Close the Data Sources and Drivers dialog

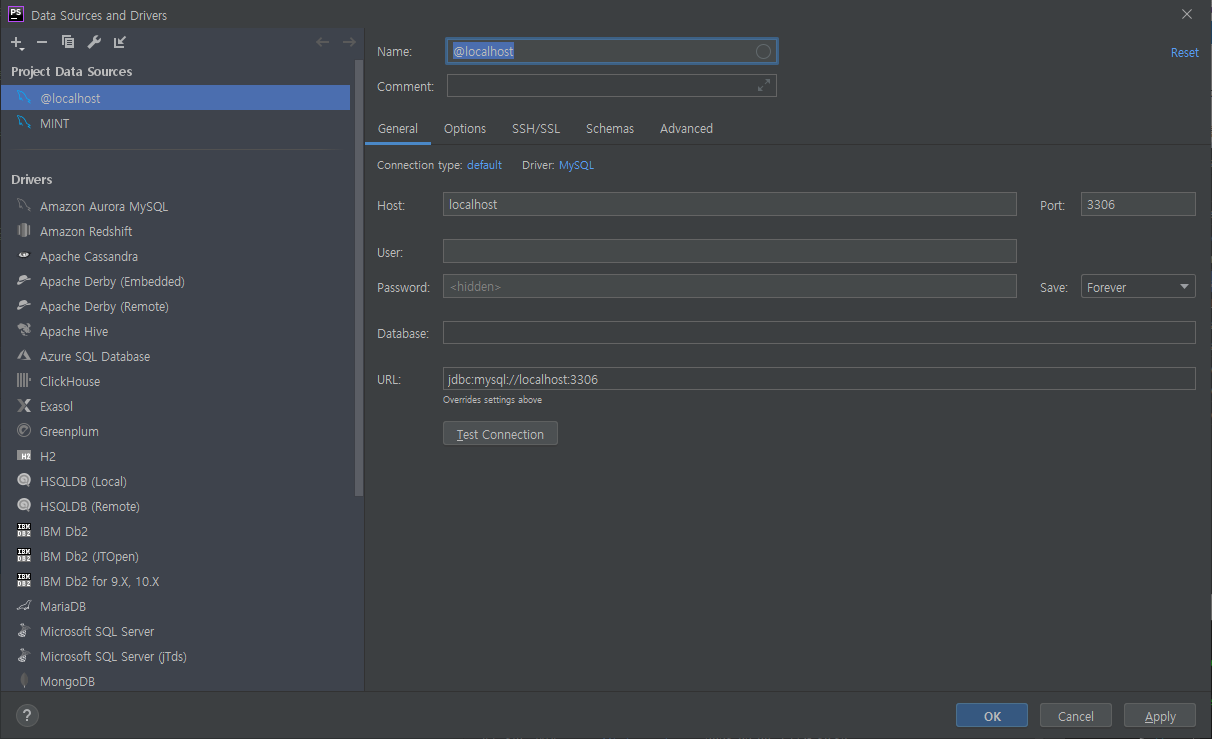(x=1187, y=14)
